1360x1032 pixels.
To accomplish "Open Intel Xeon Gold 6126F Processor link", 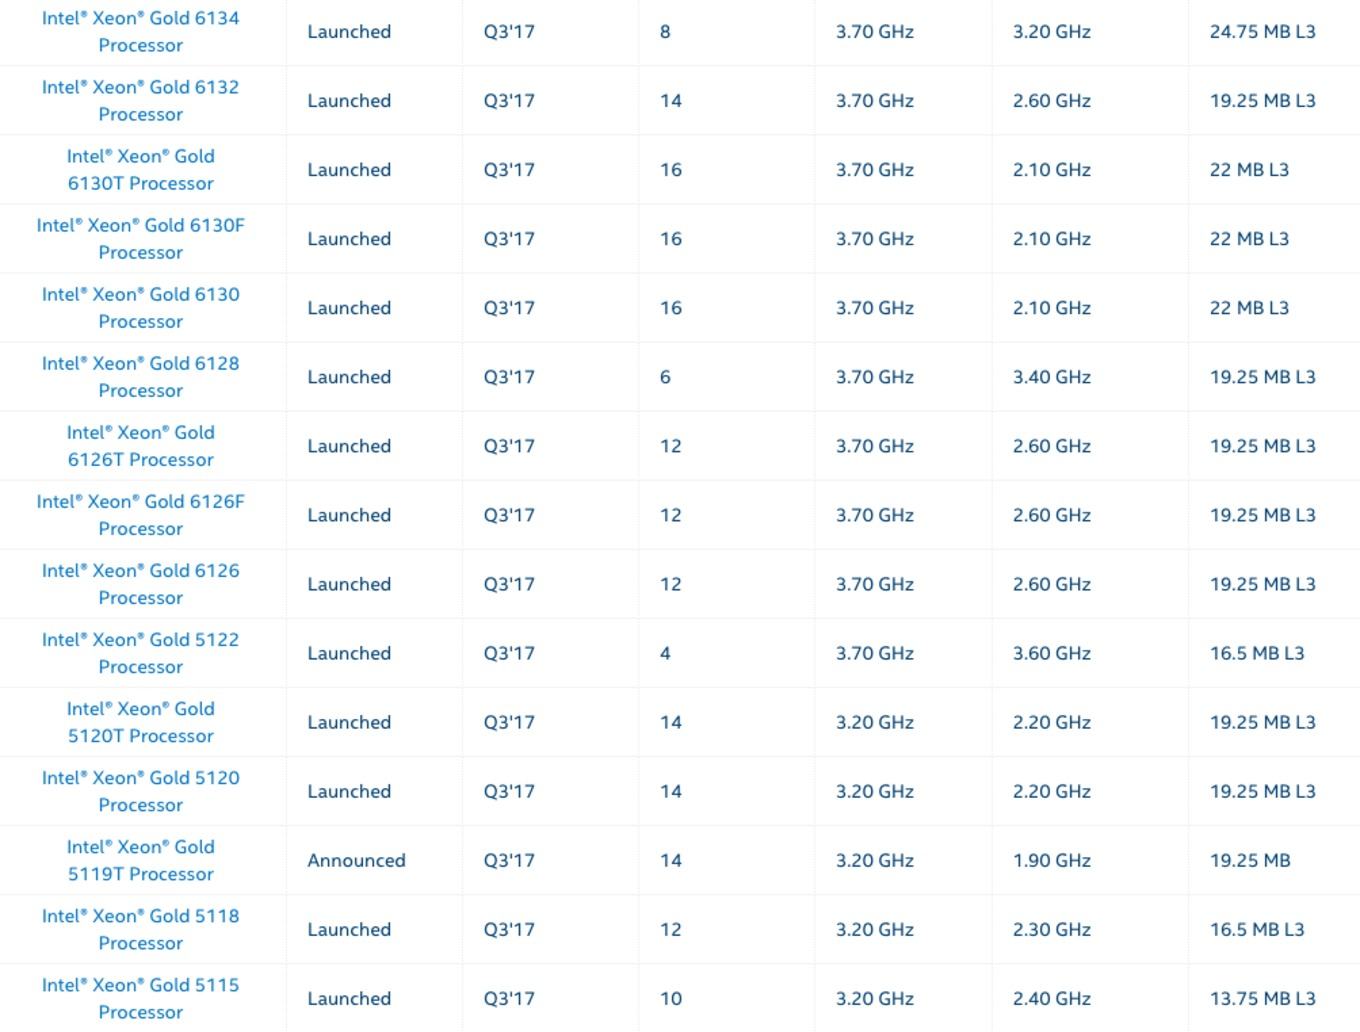I will click(x=141, y=515).
